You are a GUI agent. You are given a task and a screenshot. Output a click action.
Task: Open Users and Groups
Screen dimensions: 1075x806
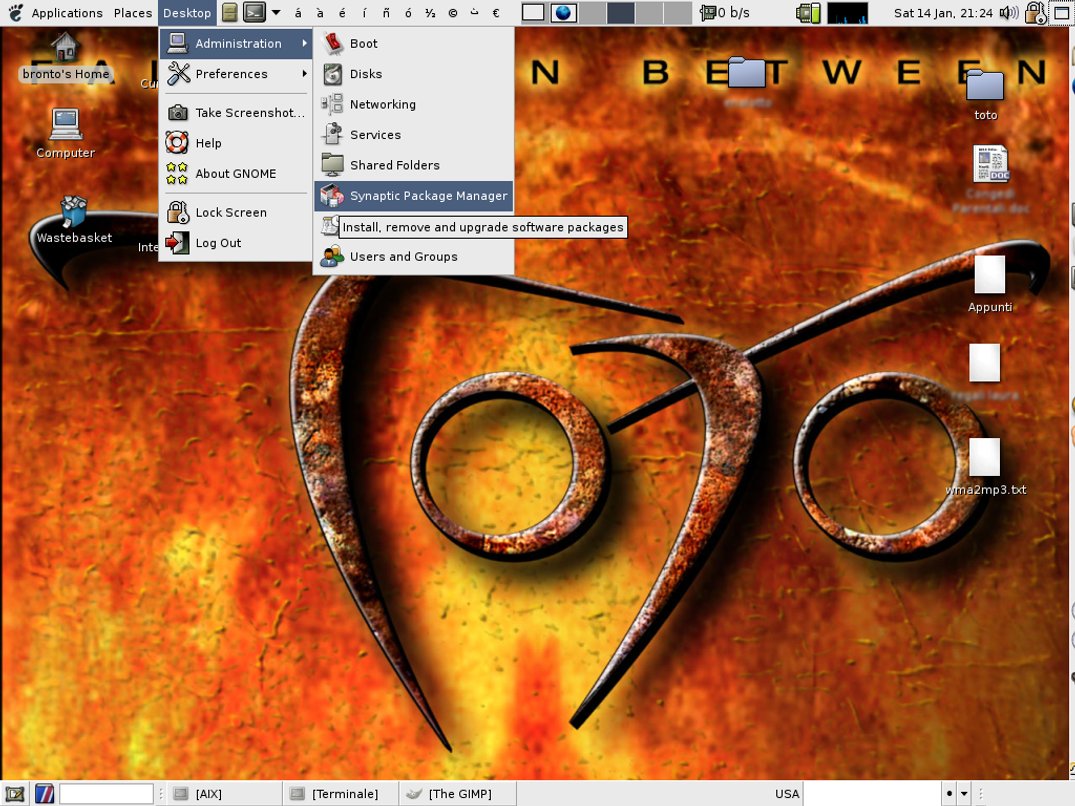pos(413,256)
